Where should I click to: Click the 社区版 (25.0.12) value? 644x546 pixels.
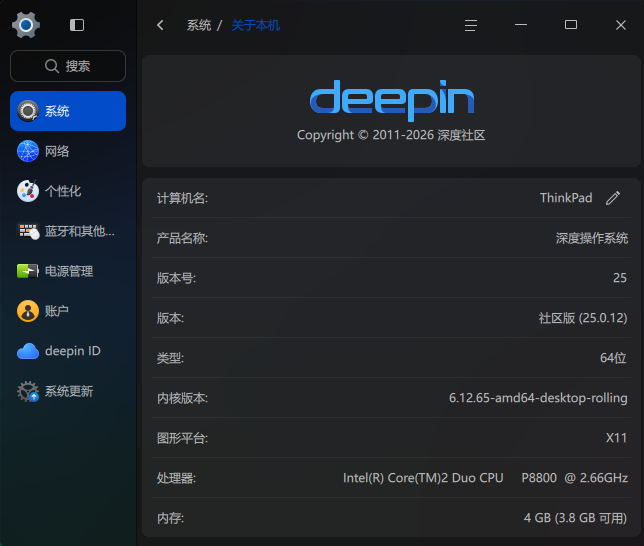pos(583,318)
